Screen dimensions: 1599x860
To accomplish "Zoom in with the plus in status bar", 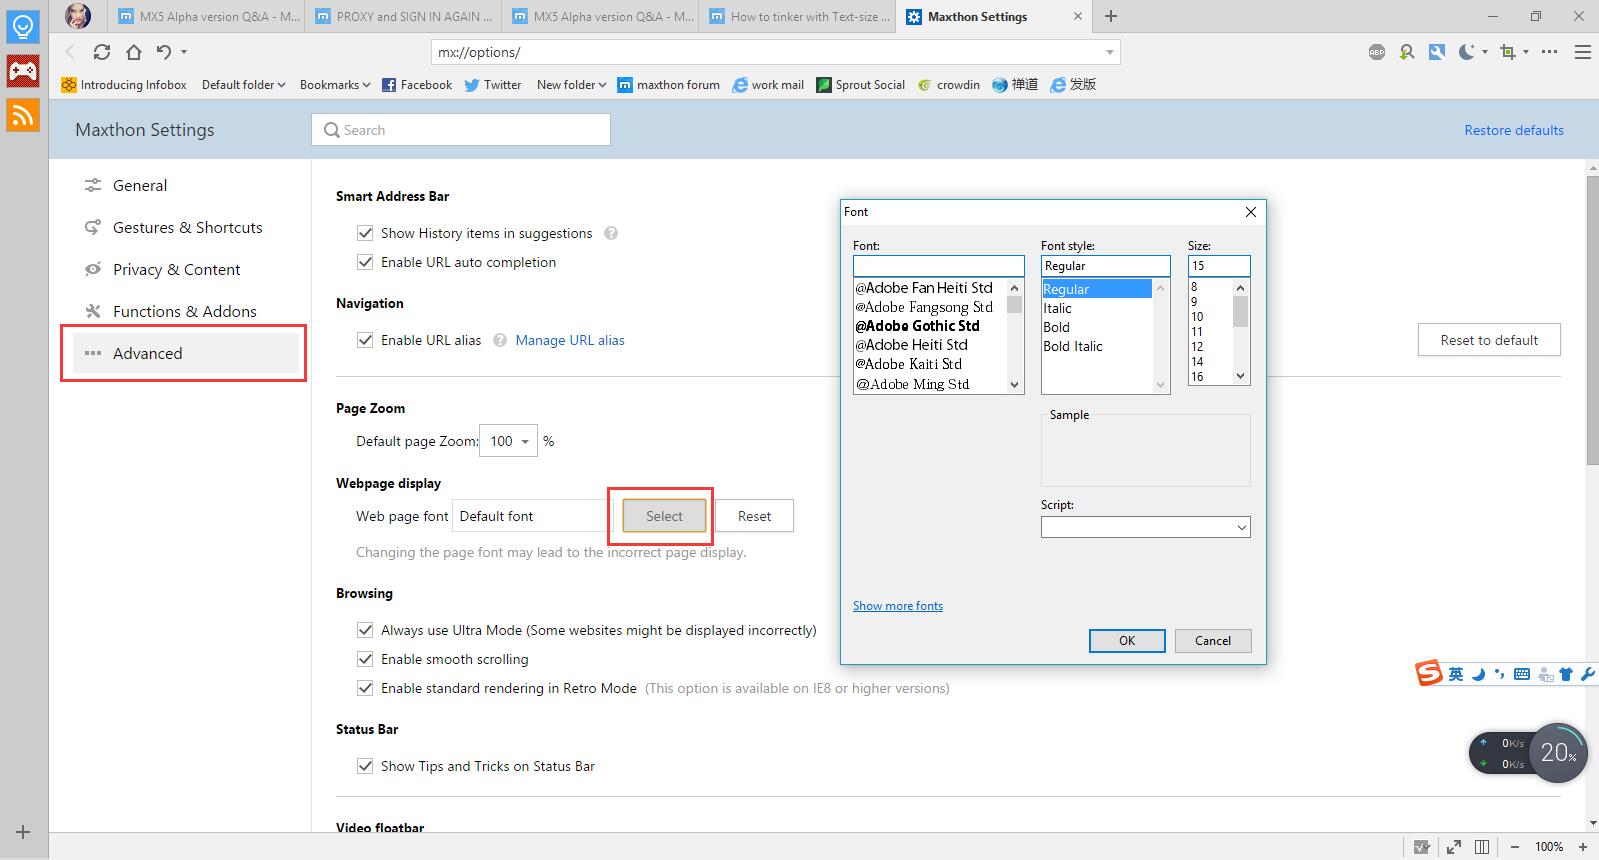I will click(1585, 847).
